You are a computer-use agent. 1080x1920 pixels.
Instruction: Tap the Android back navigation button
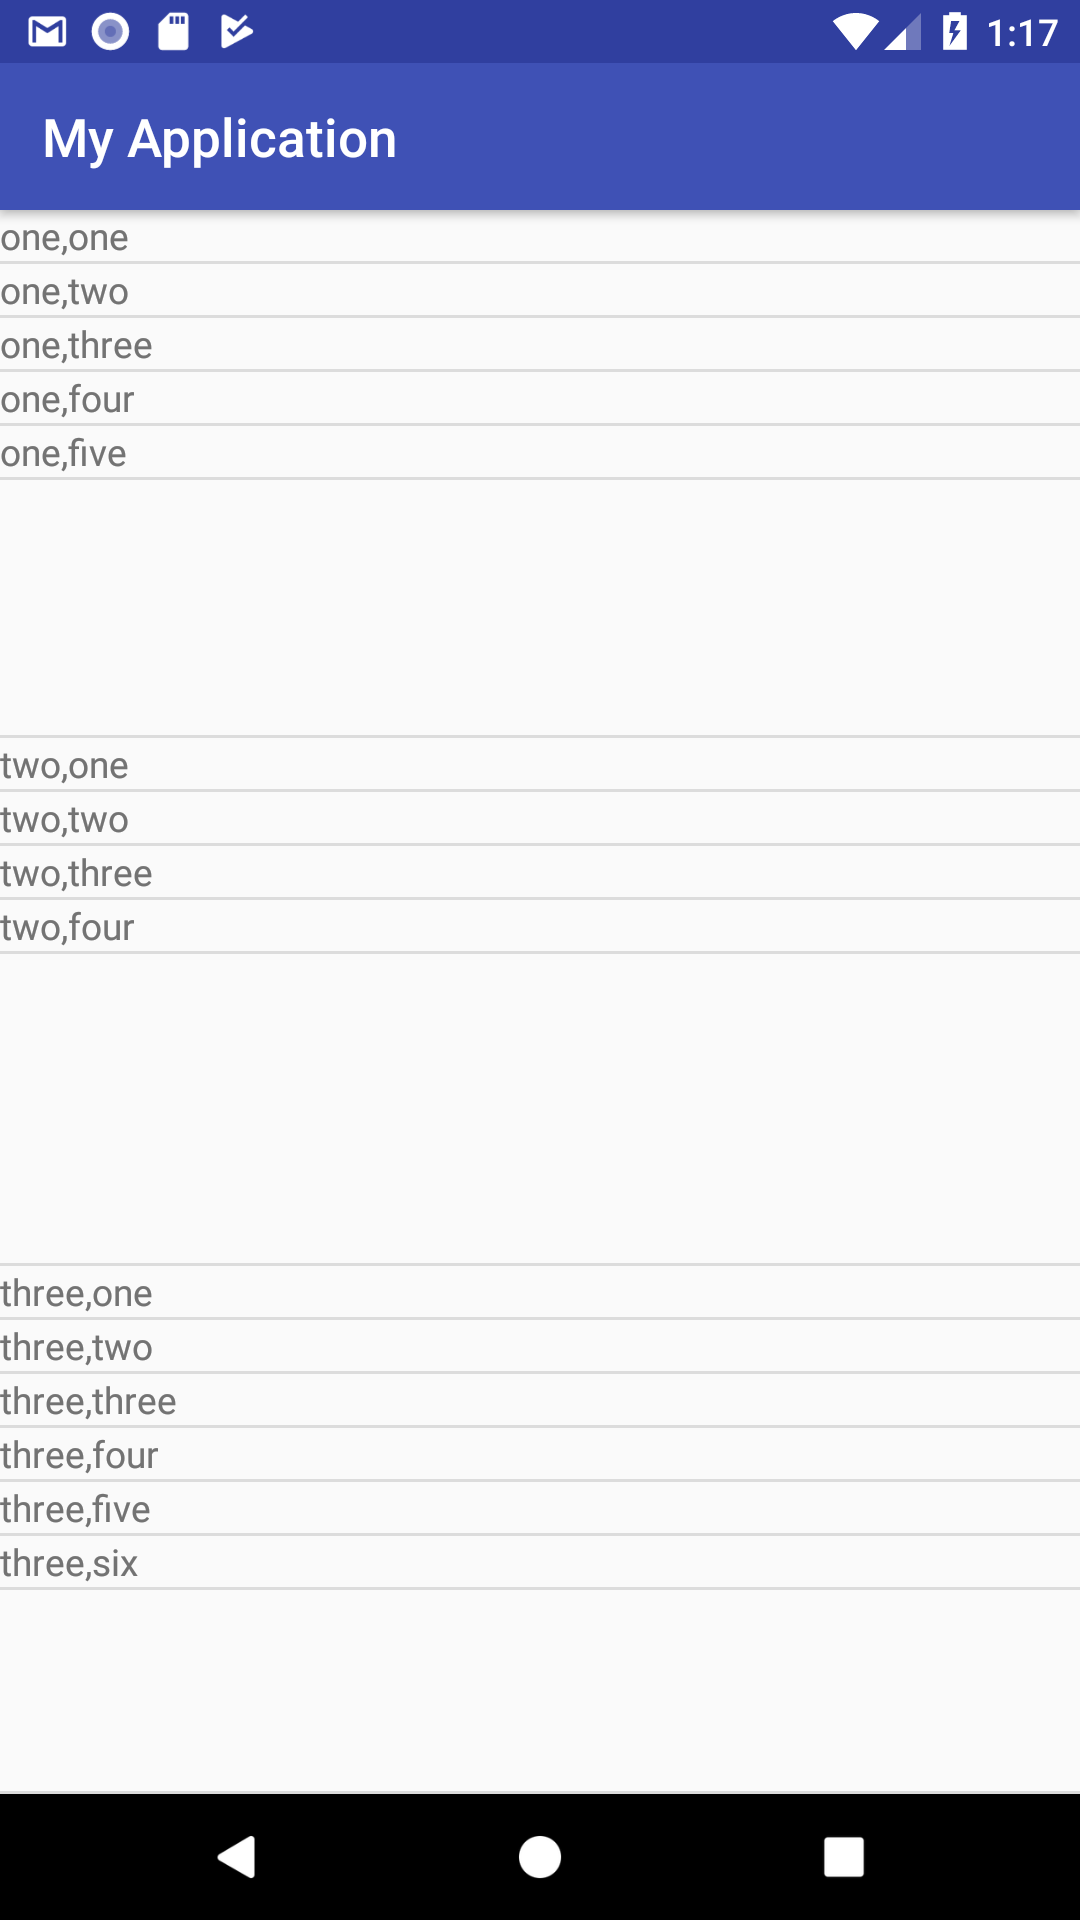pyautogui.click(x=237, y=1857)
